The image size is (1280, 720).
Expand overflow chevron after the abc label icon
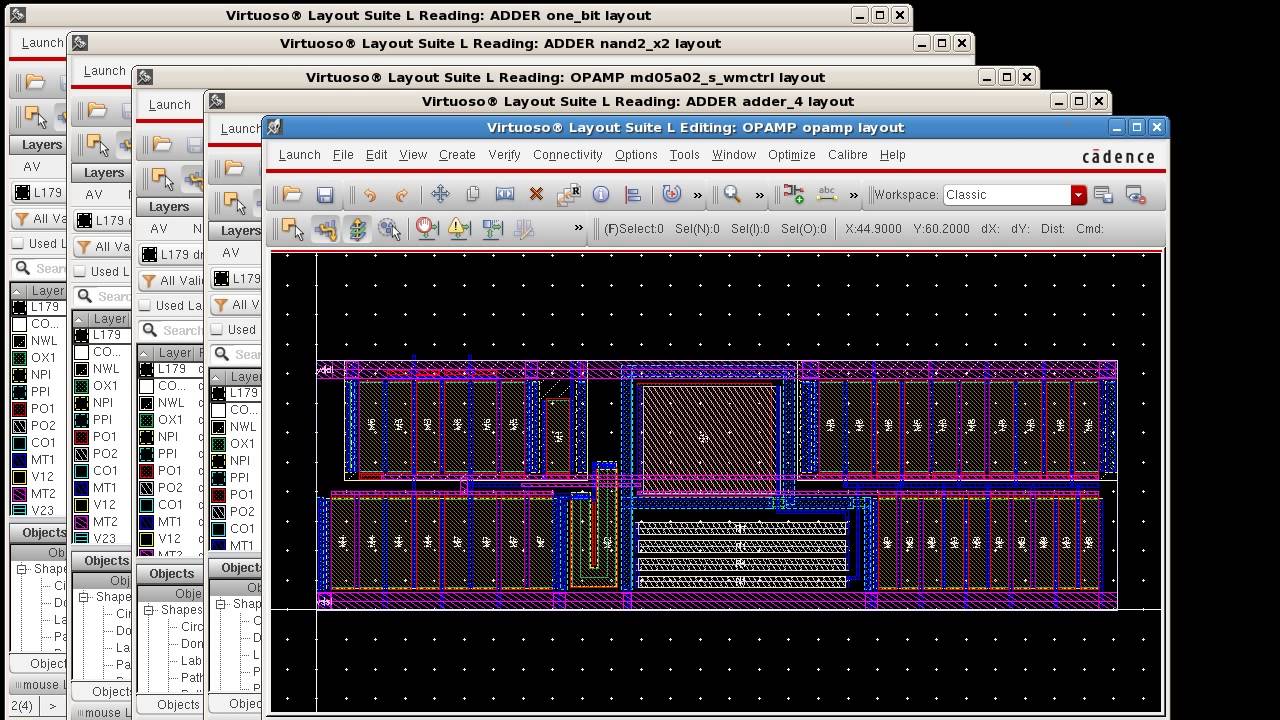[x=853, y=195]
